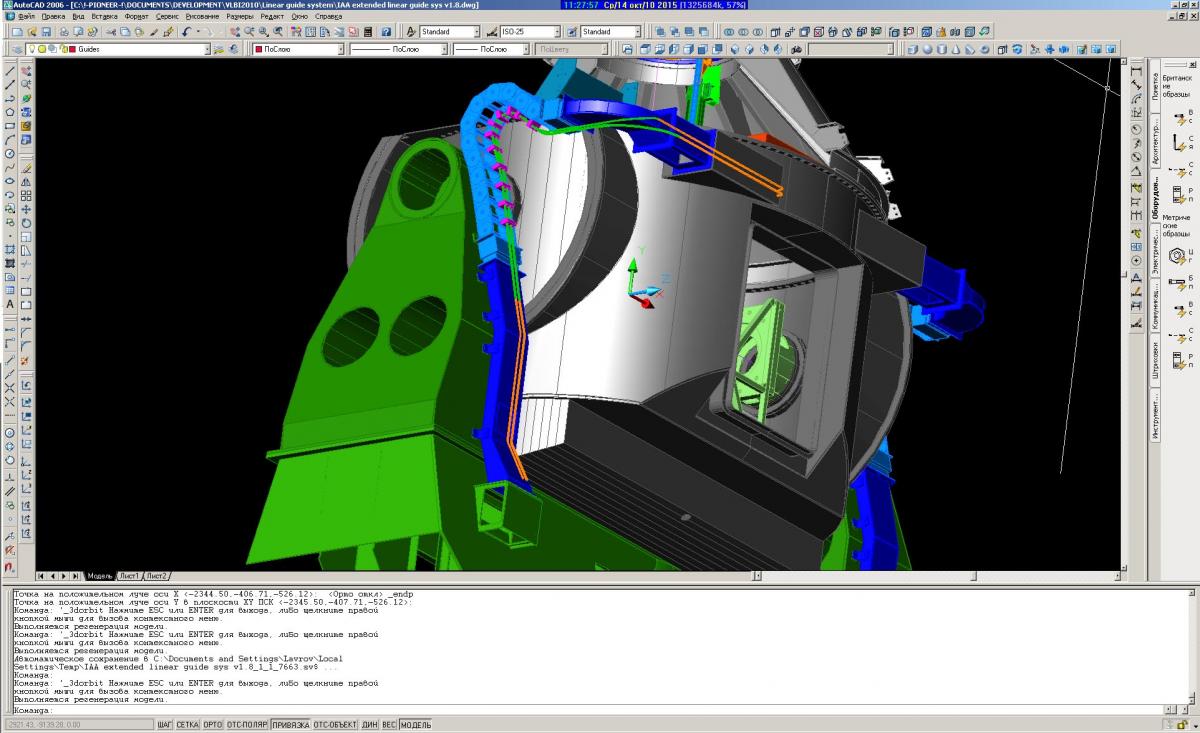Click the МОДЕЛЬ button in the status bar

416,724
